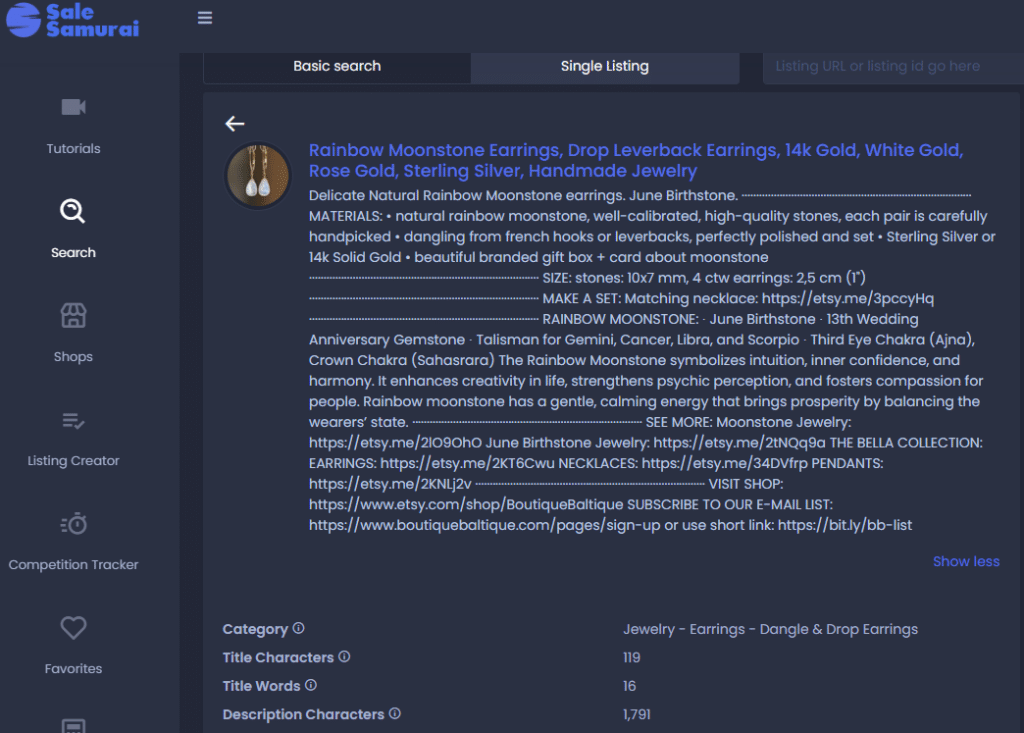Click the 'https://bit.ly/bb-list' short link text
The width and height of the screenshot is (1024, 733).
pos(844,525)
